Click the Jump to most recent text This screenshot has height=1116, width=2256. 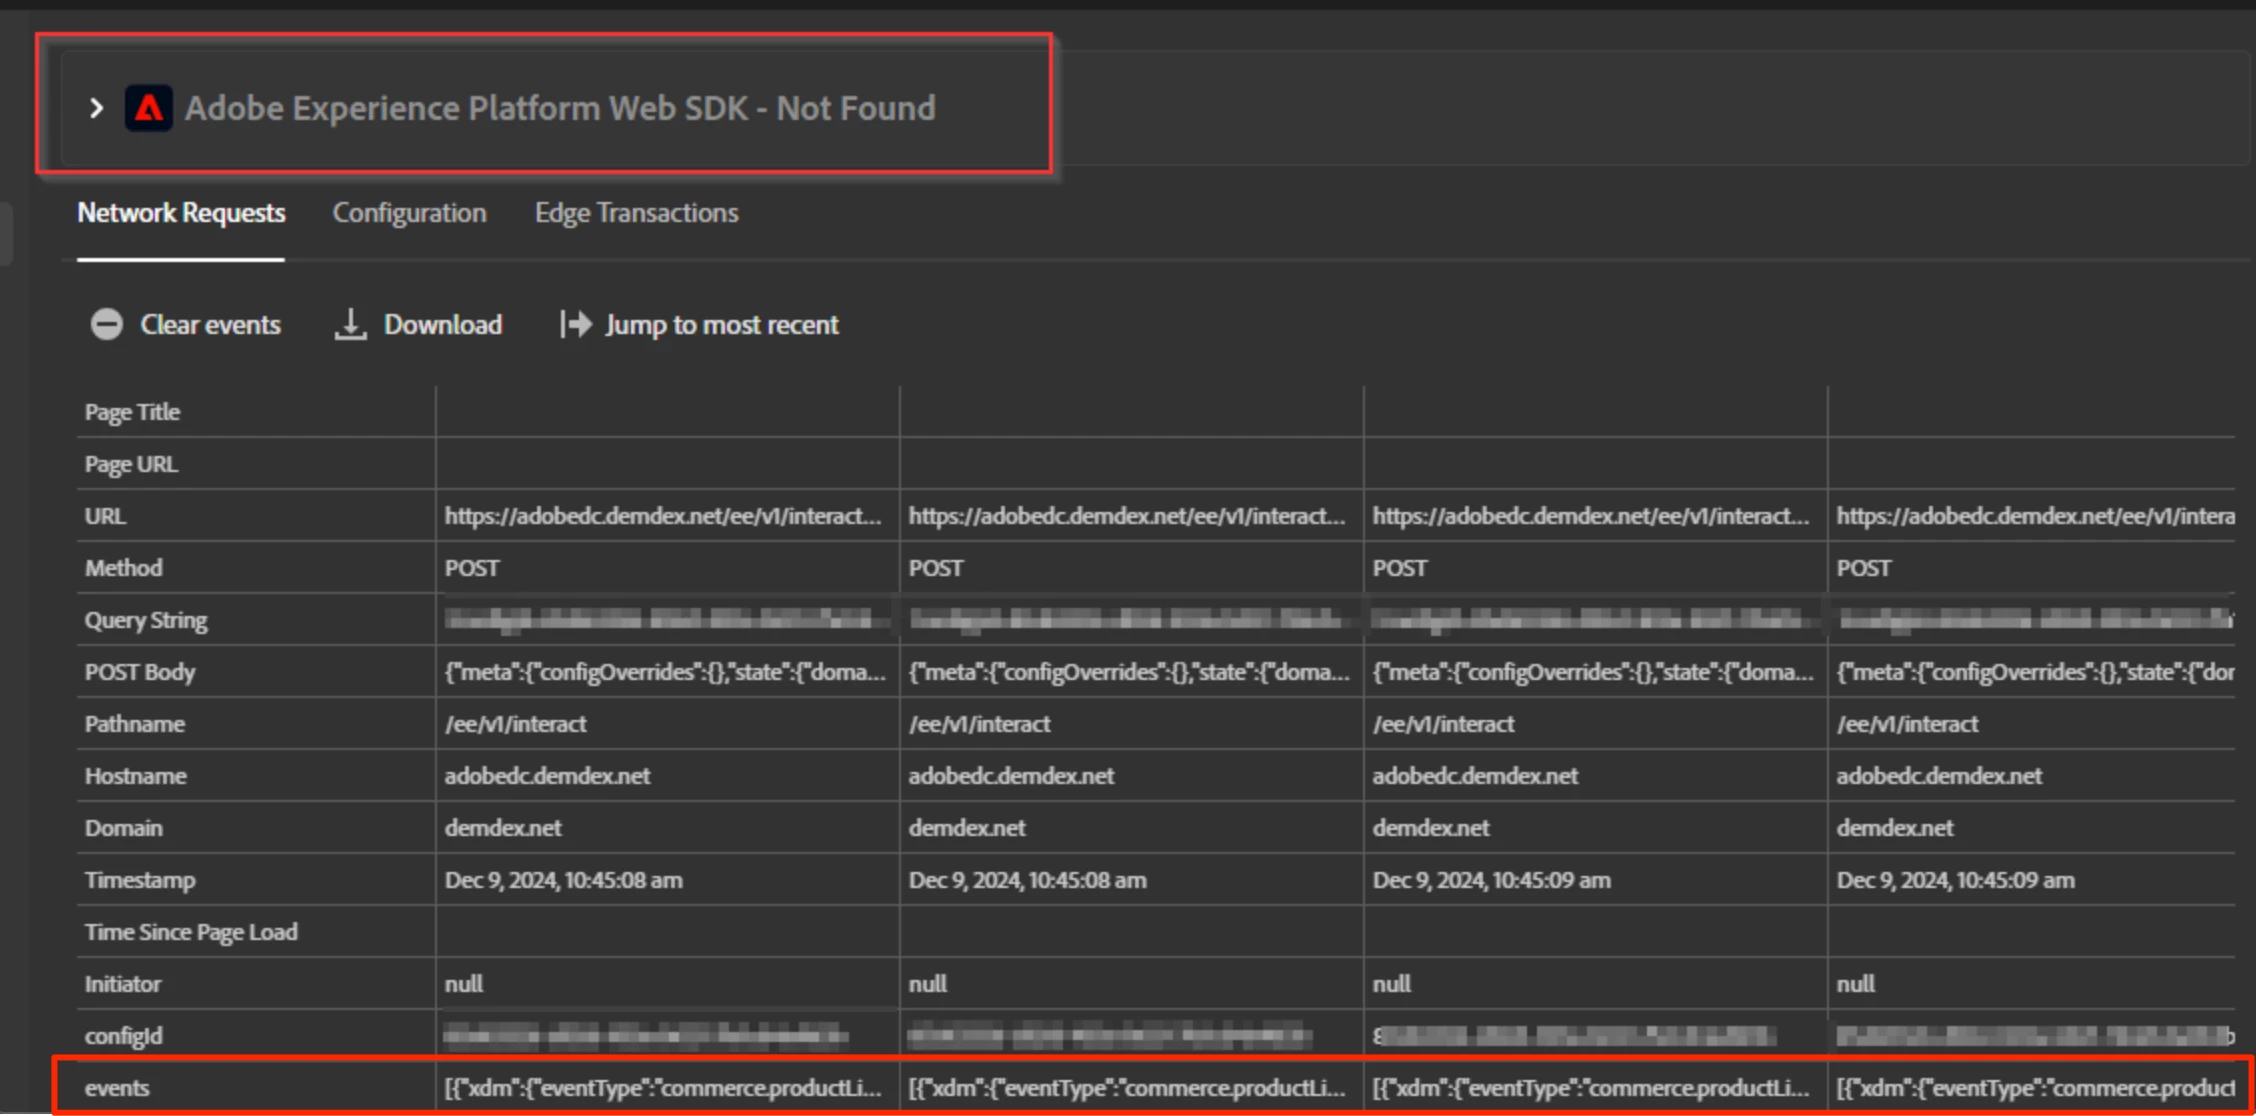pos(721,325)
